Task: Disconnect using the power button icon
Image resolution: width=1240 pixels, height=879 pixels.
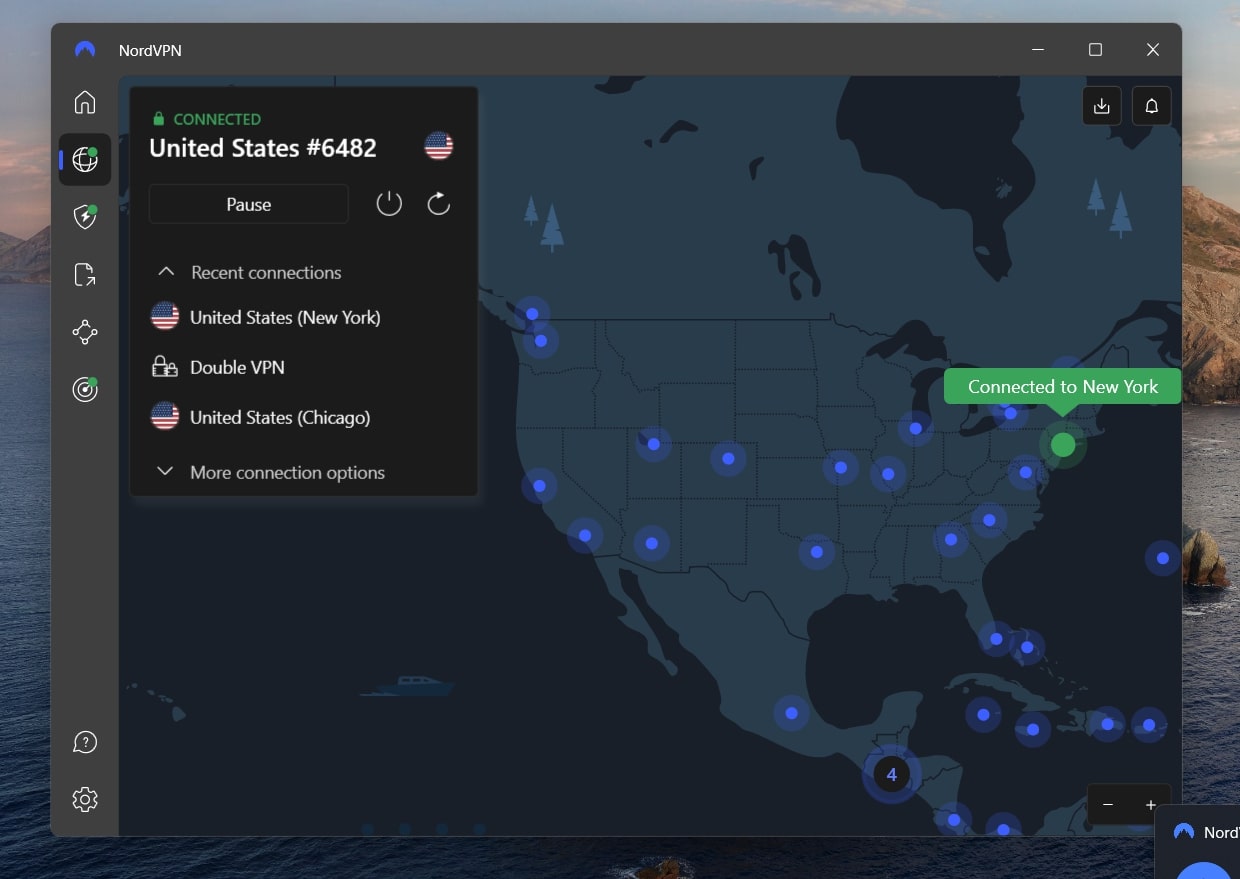Action: [389, 203]
